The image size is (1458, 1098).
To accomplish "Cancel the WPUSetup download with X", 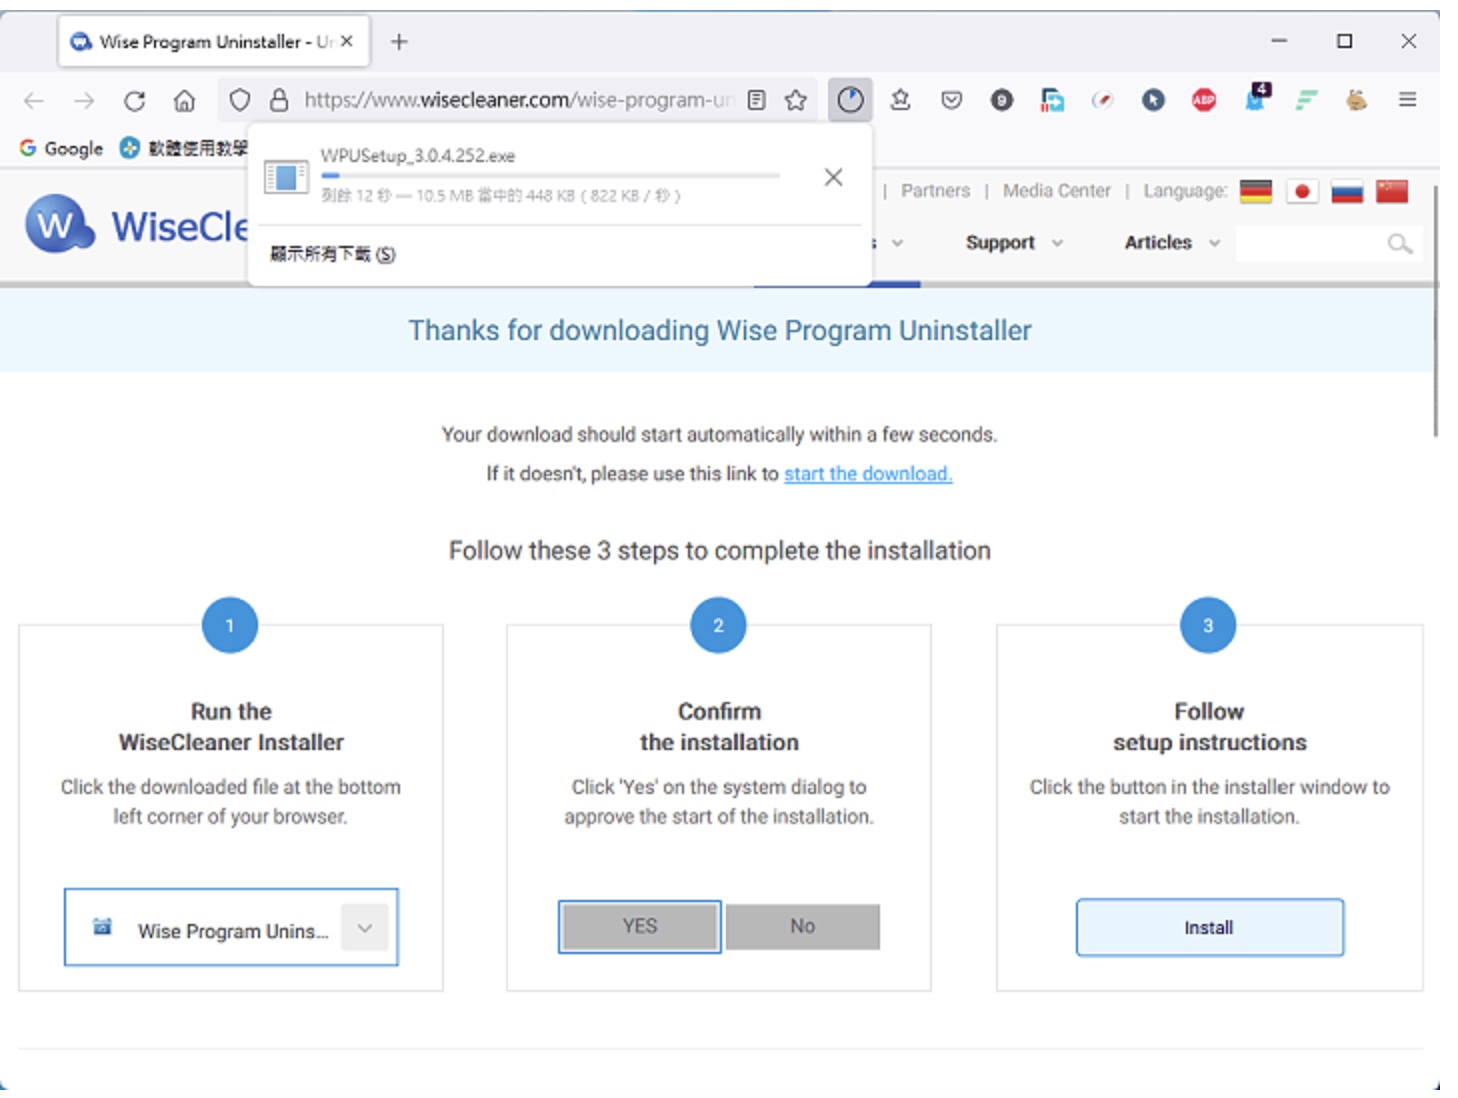I will (833, 177).
